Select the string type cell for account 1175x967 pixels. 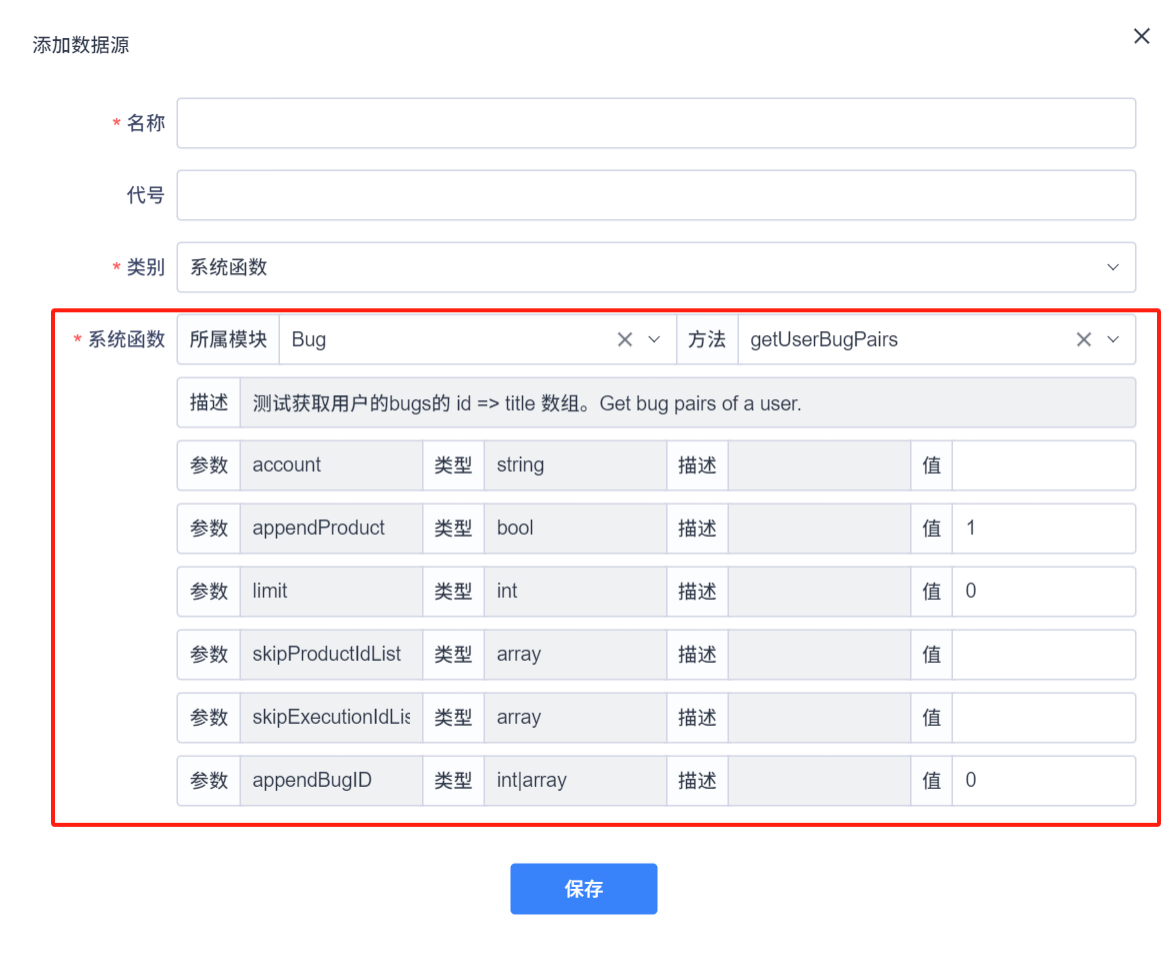[x=575, y=465]
